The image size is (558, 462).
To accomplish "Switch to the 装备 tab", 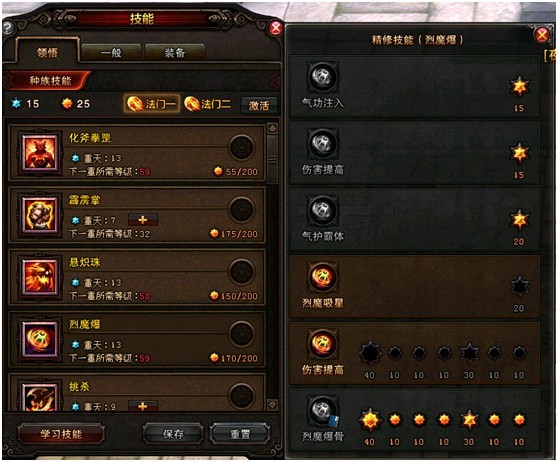I will (x=175, y=53).
